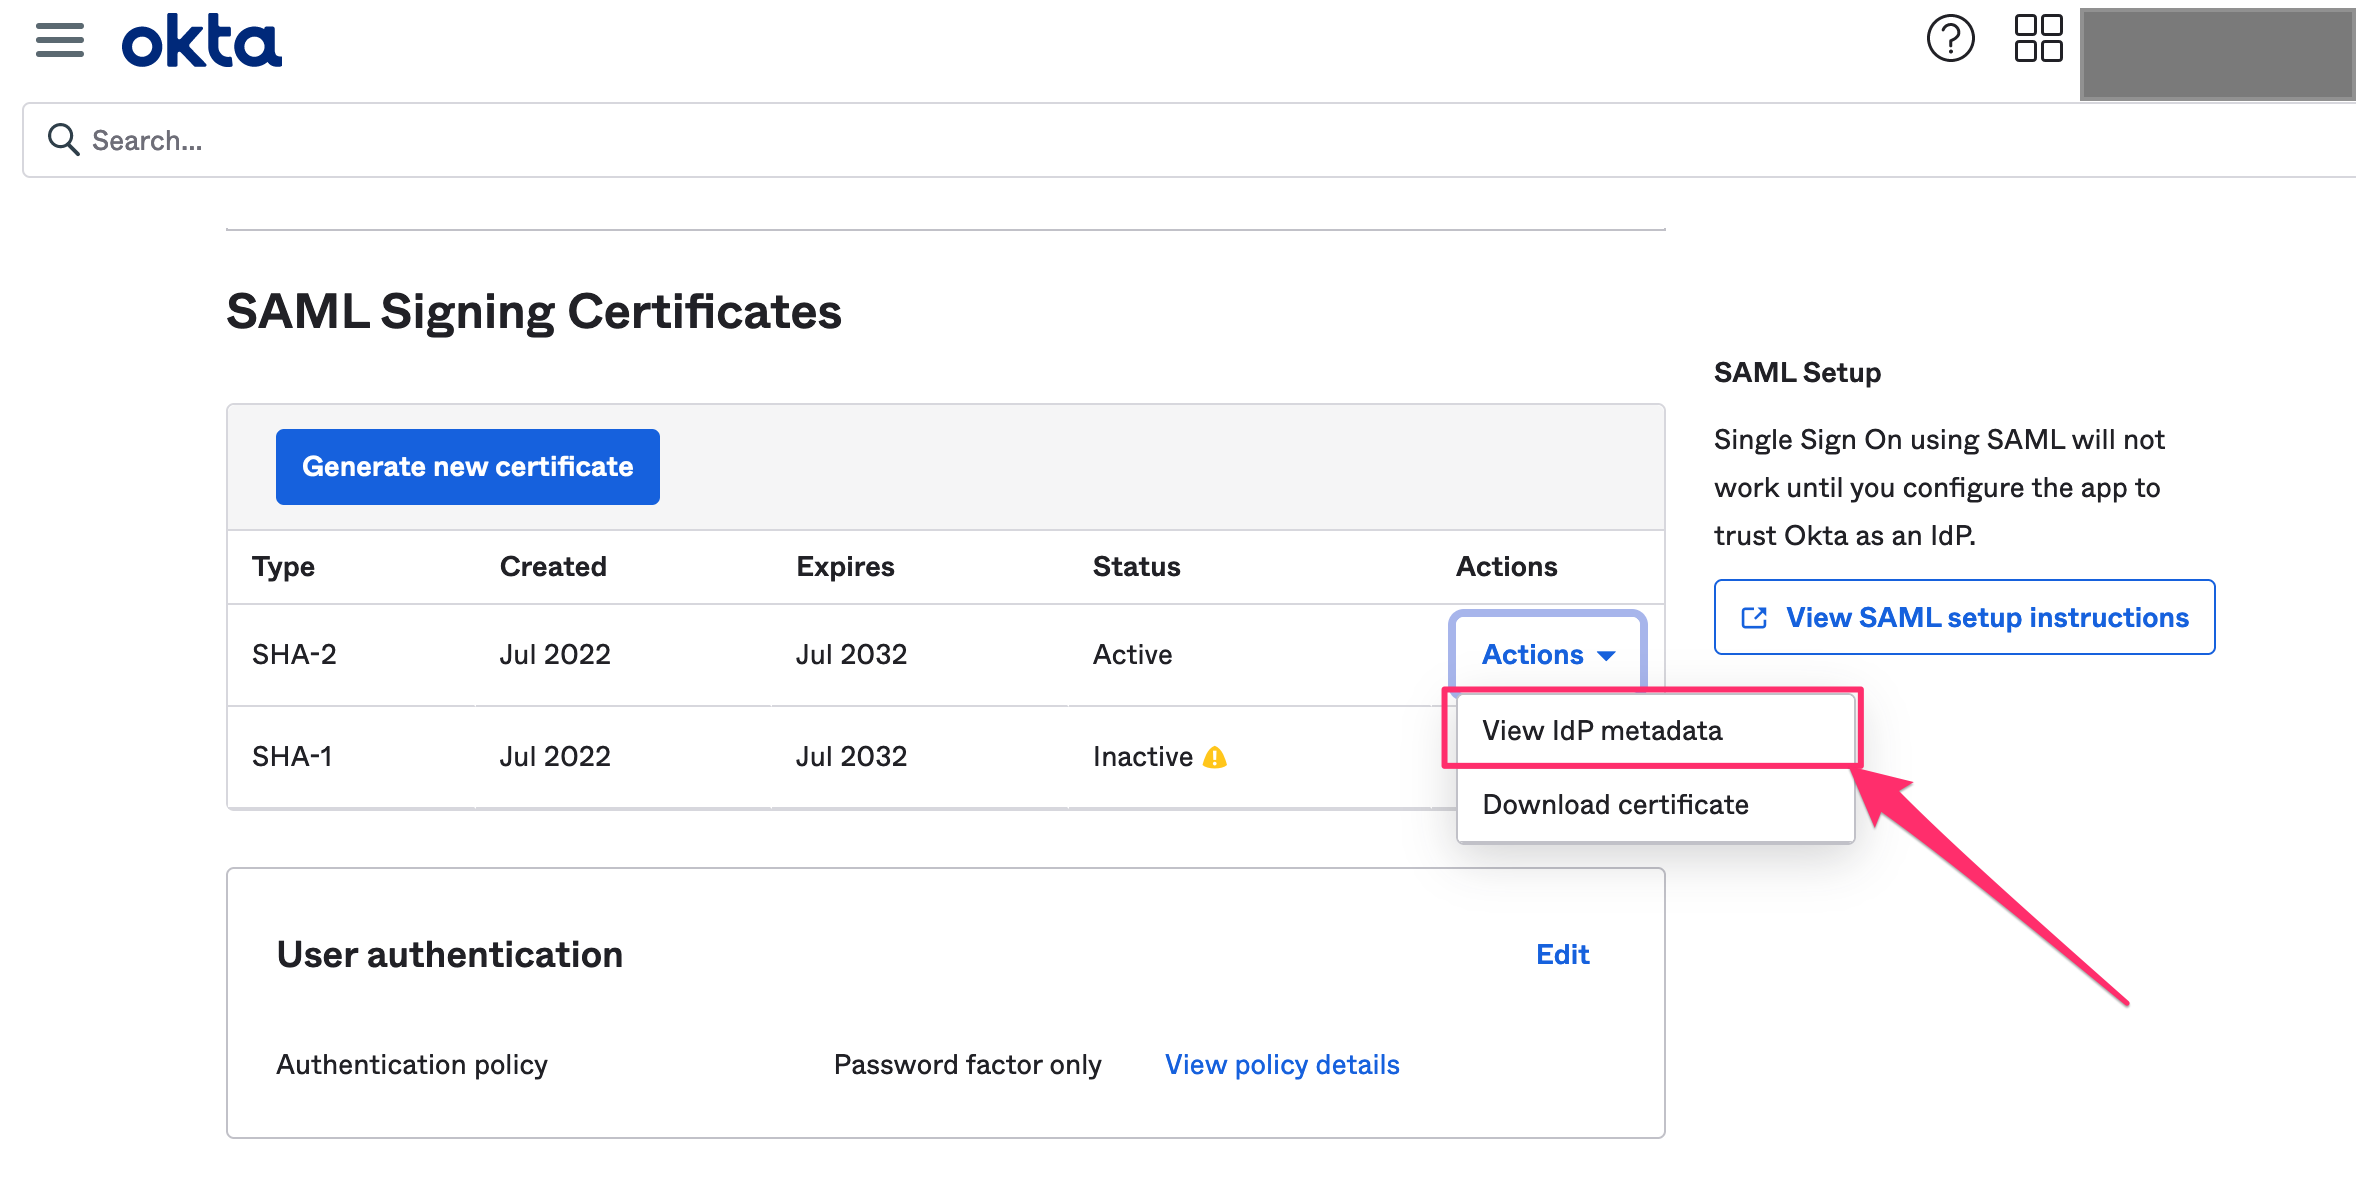This screenshot has height=1194, width=2356.
Task: Click the Okta logo
Action: (x=201, y=42)
